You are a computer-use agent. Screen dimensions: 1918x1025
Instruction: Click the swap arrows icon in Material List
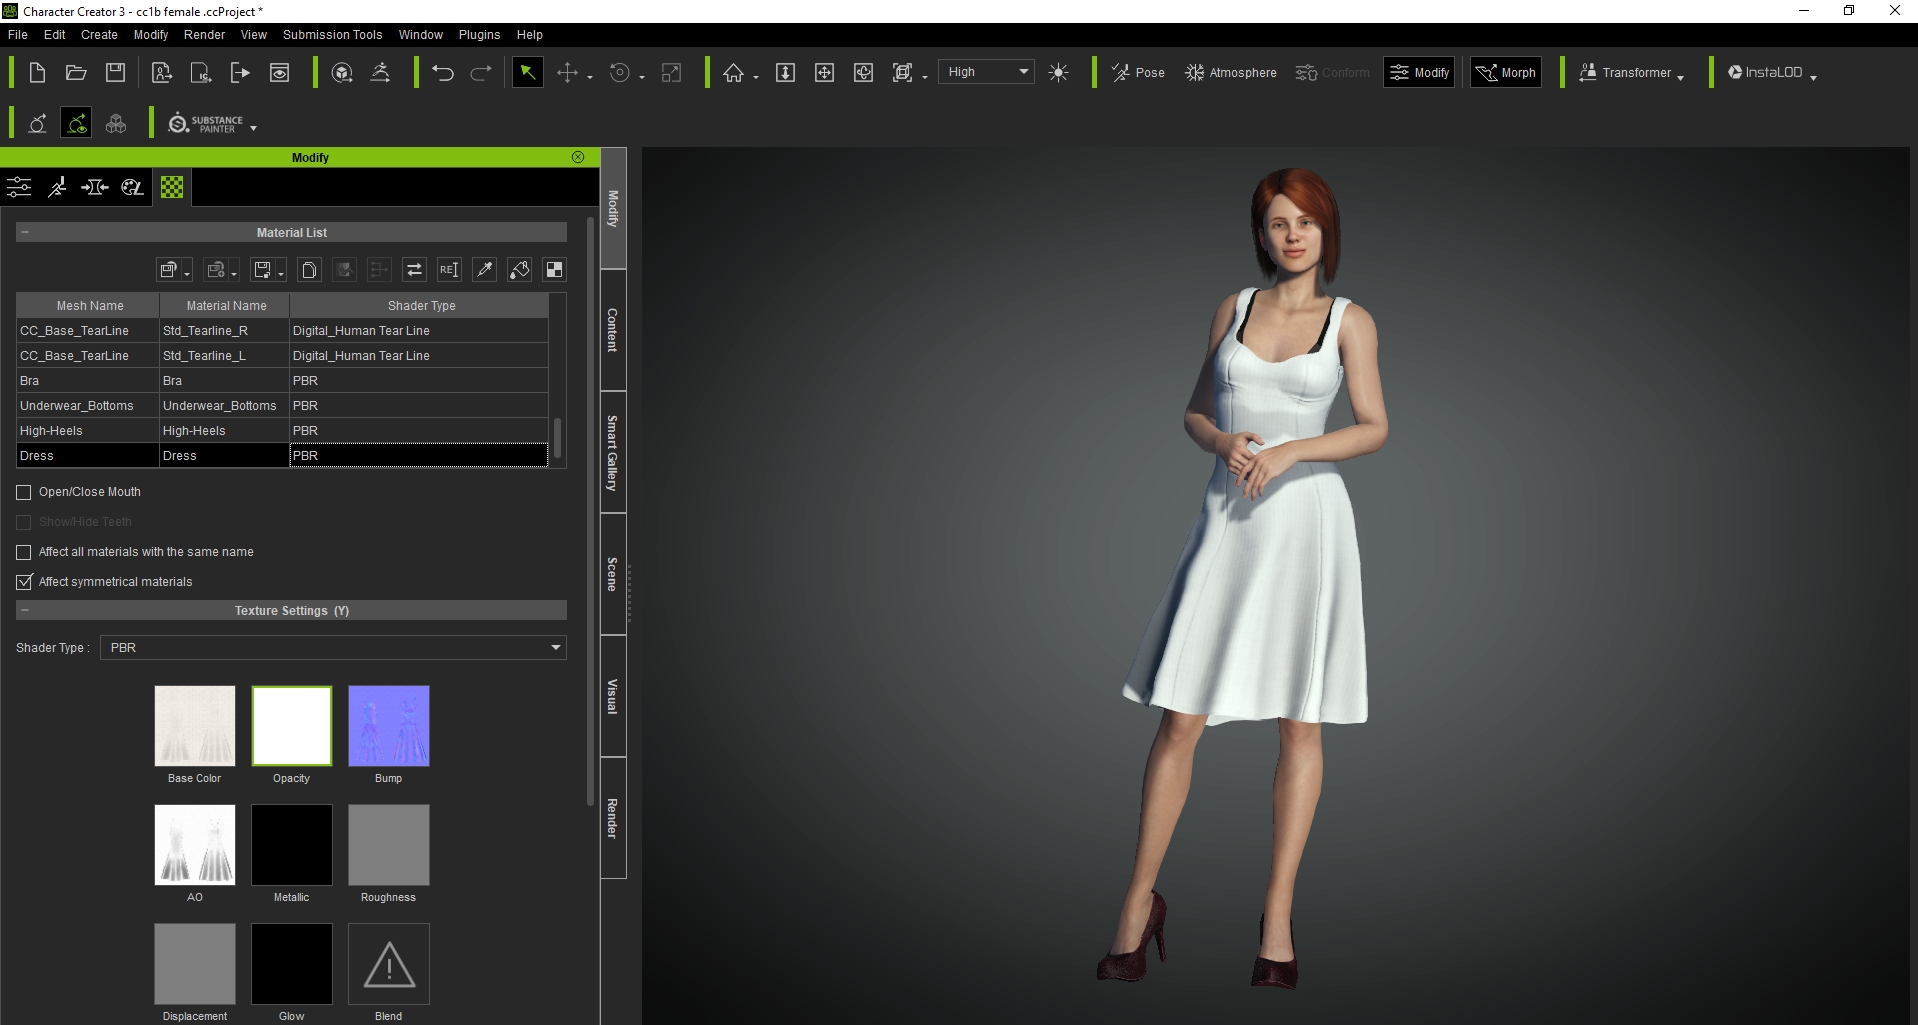click(x=414, y=269)
